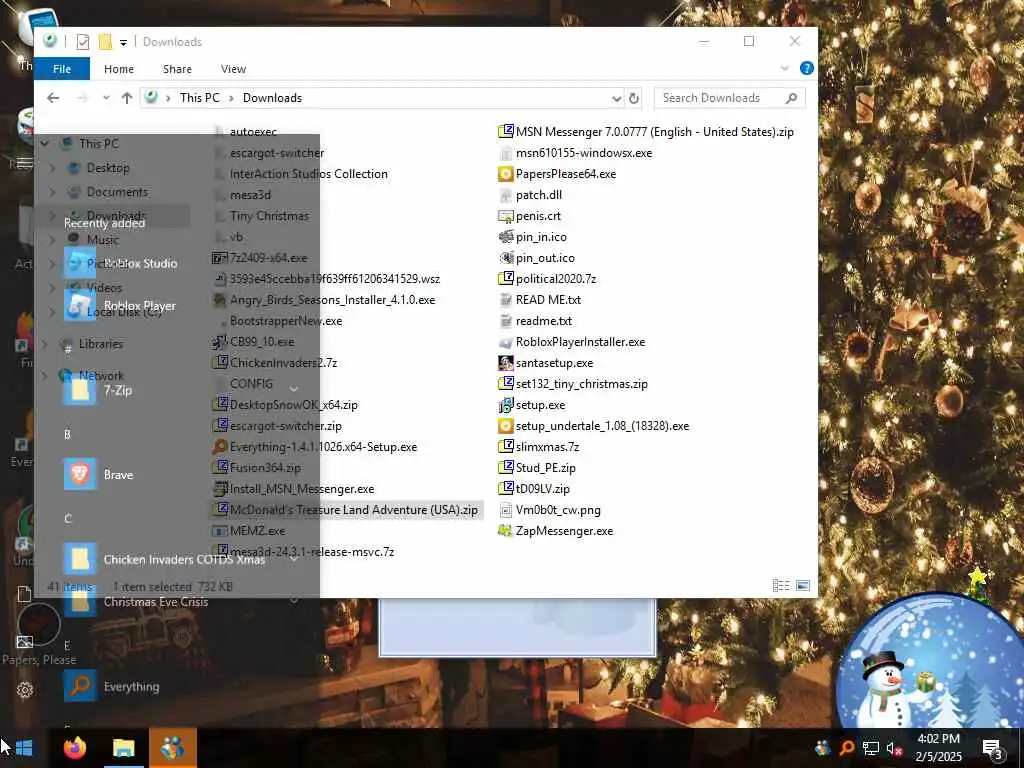1024x768 pixels.
Task: Select mesa3d-24.3.1-release-msvc.7z
Action: click(x=304, y=552)
